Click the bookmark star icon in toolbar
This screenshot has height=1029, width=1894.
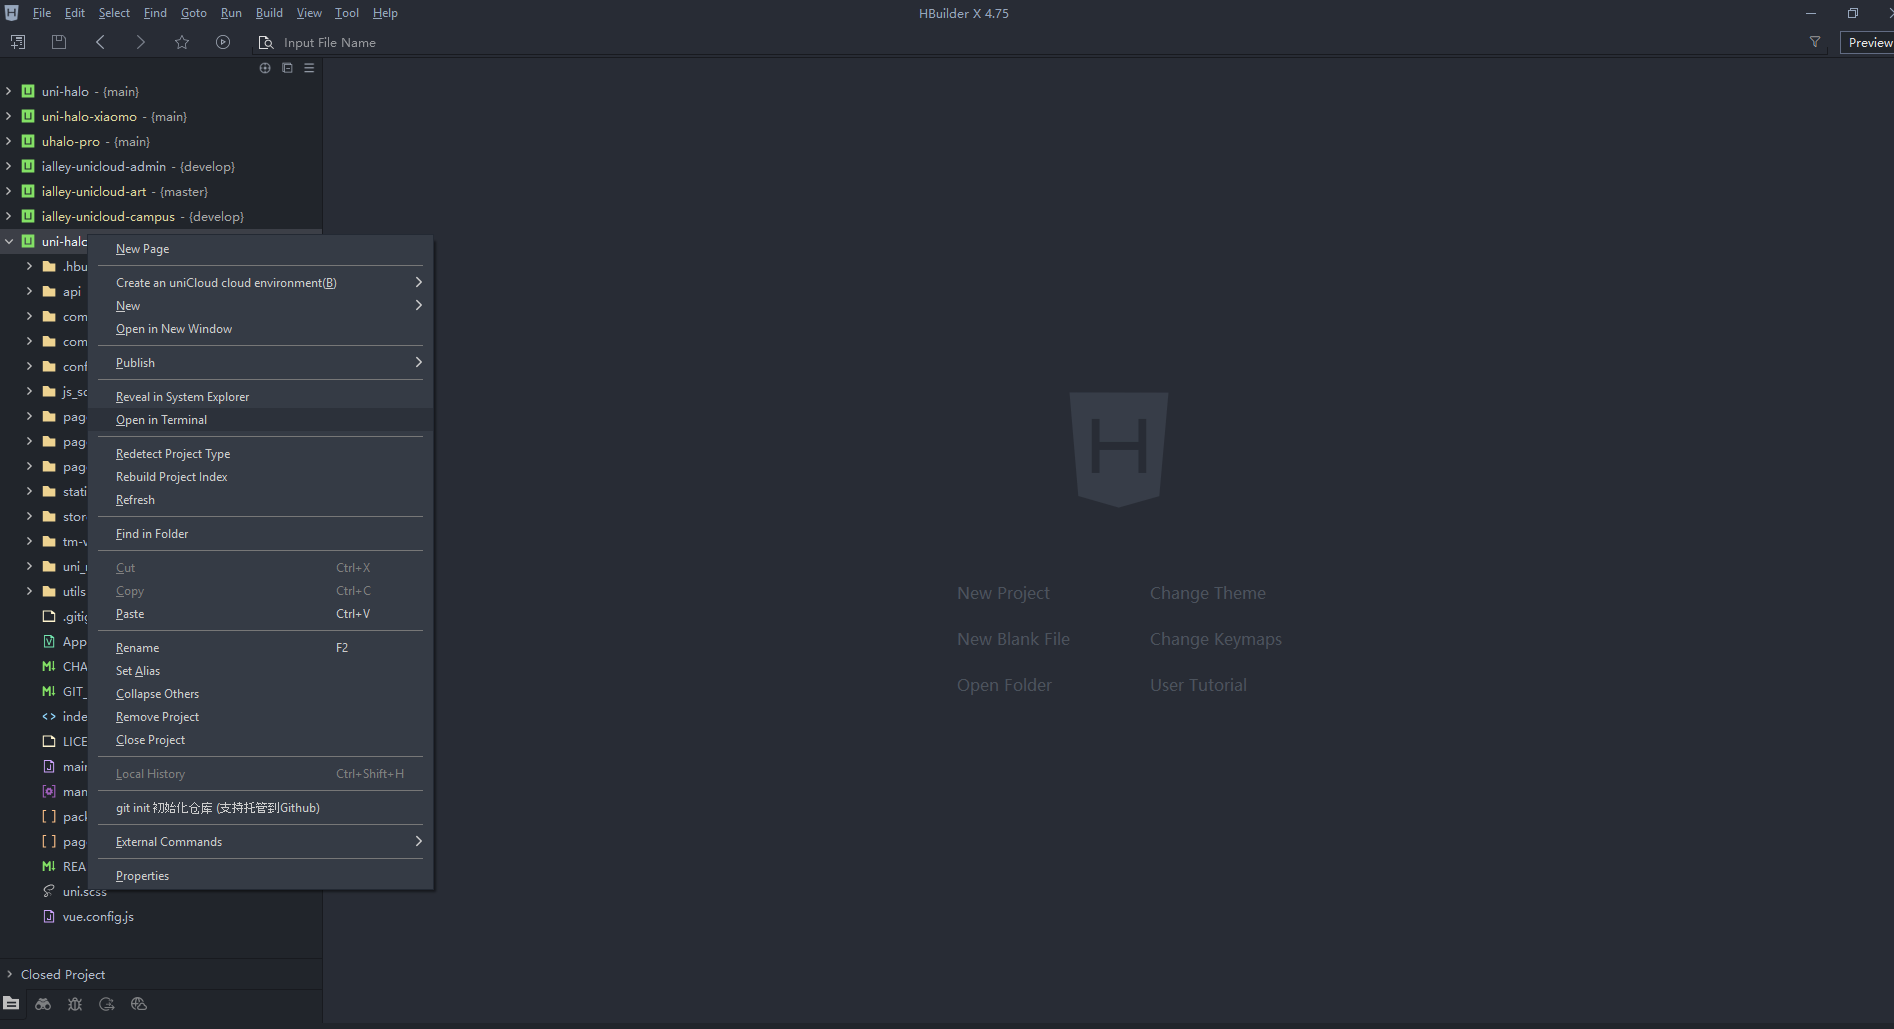(182, 42)
